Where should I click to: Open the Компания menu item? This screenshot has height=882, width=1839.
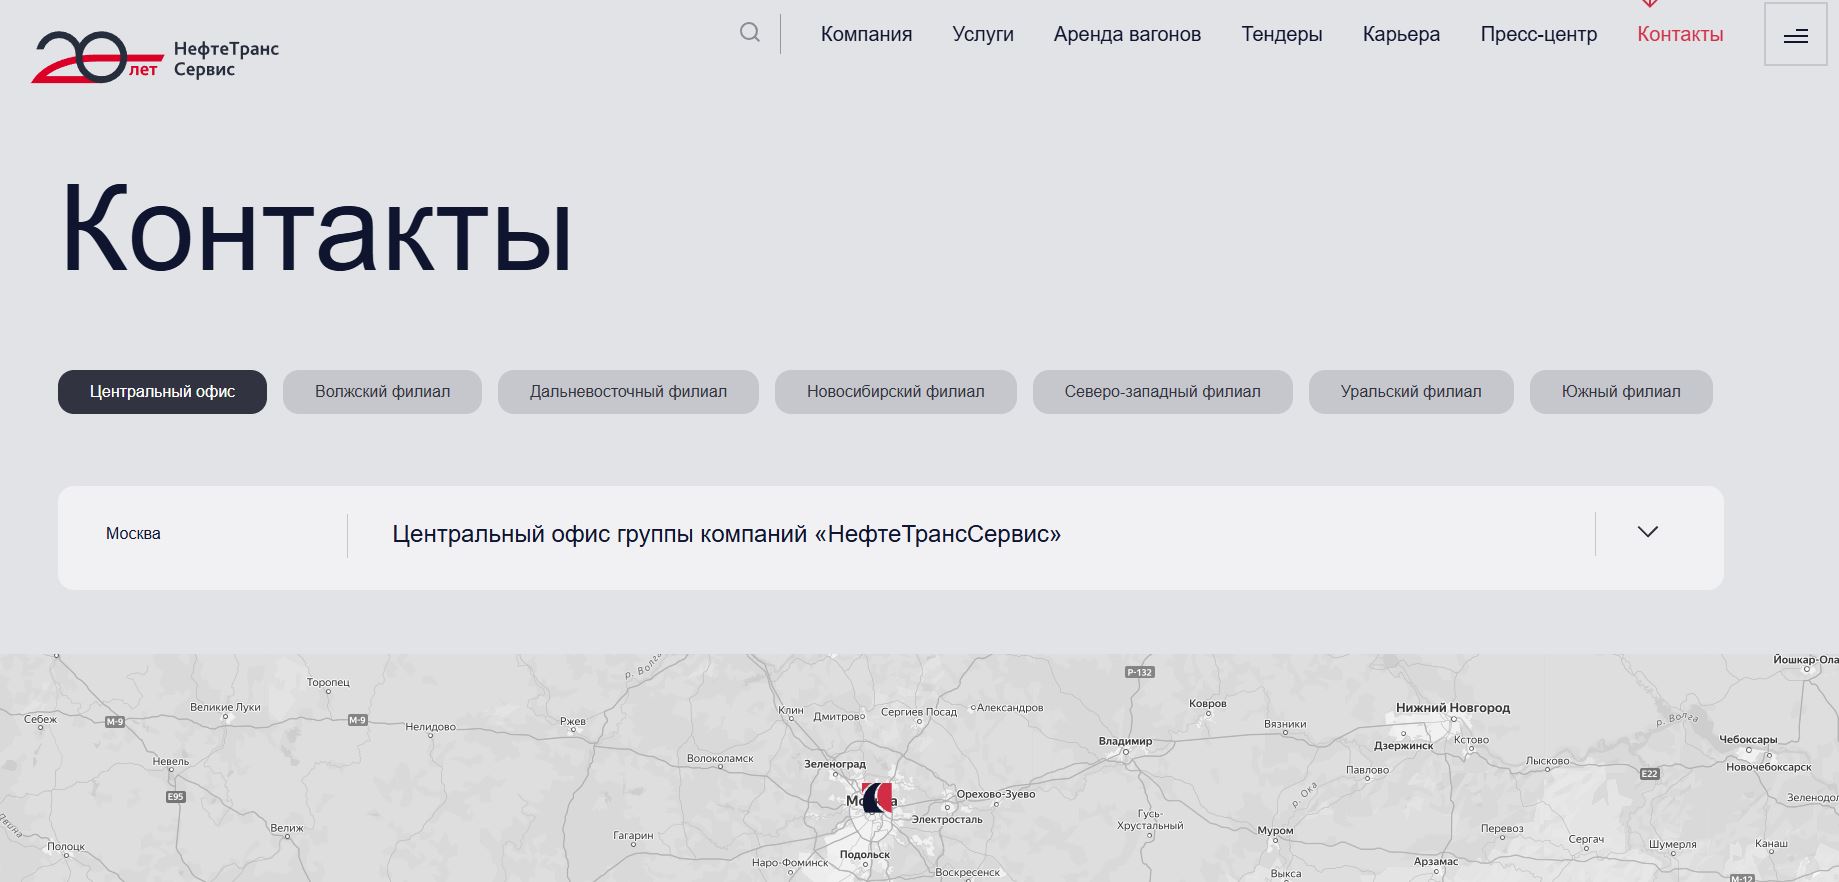click(x=866, y=34)
